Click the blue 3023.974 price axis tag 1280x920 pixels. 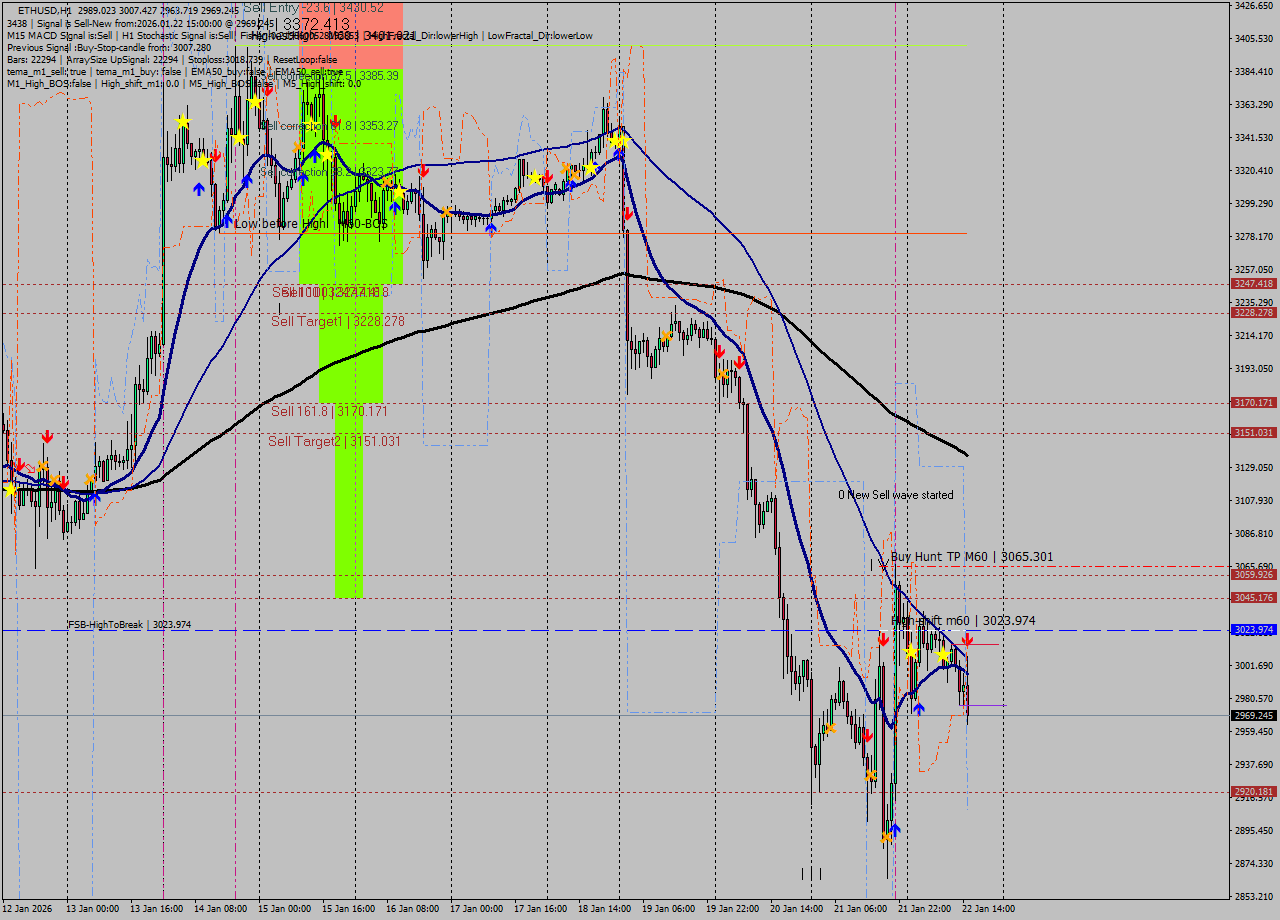pyautogui.click(x=1253, y=630)
